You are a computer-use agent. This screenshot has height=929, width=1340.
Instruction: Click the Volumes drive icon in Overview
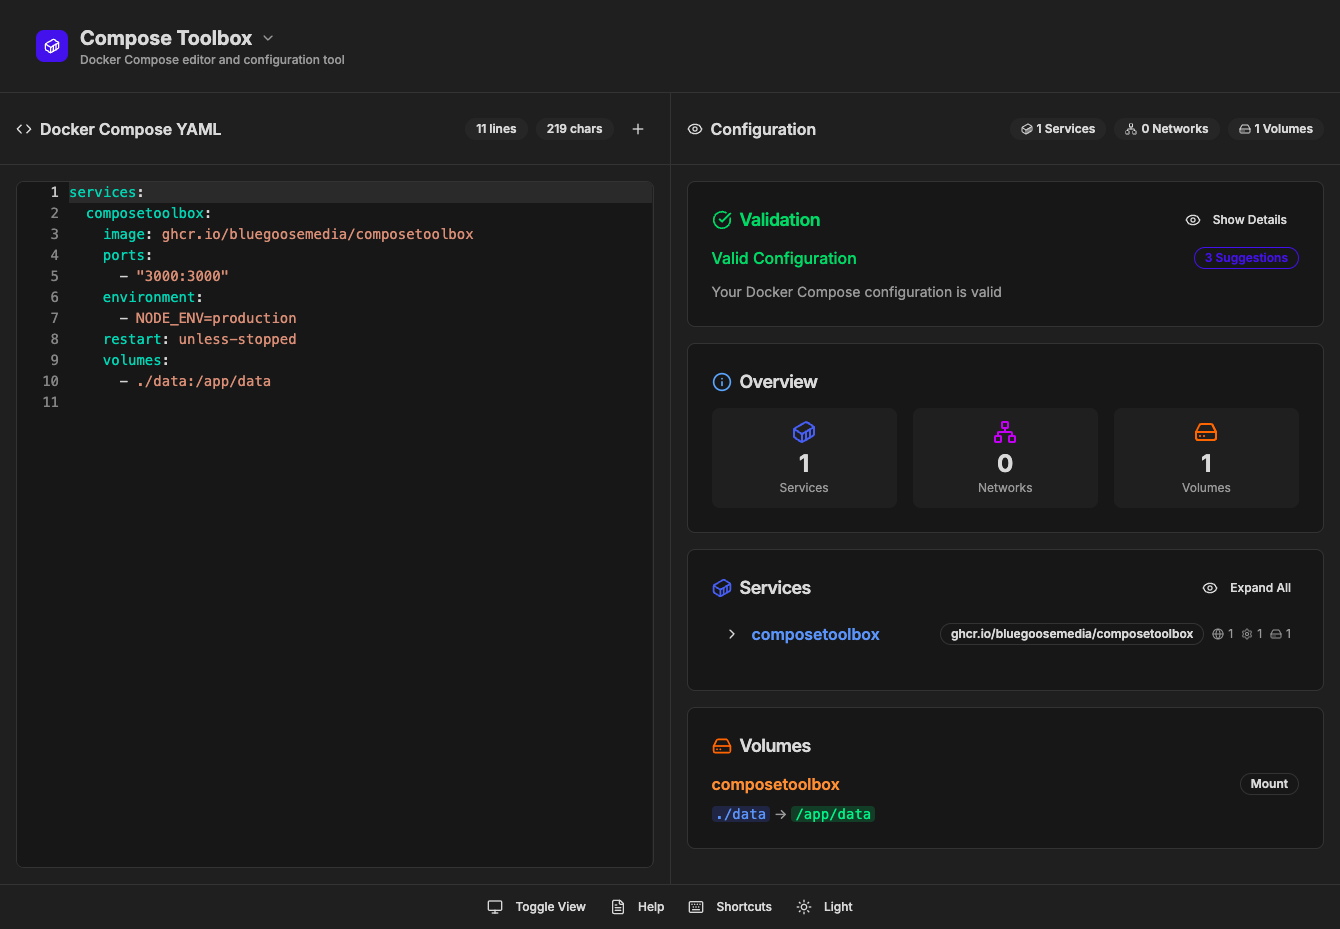coord(1206,432)
